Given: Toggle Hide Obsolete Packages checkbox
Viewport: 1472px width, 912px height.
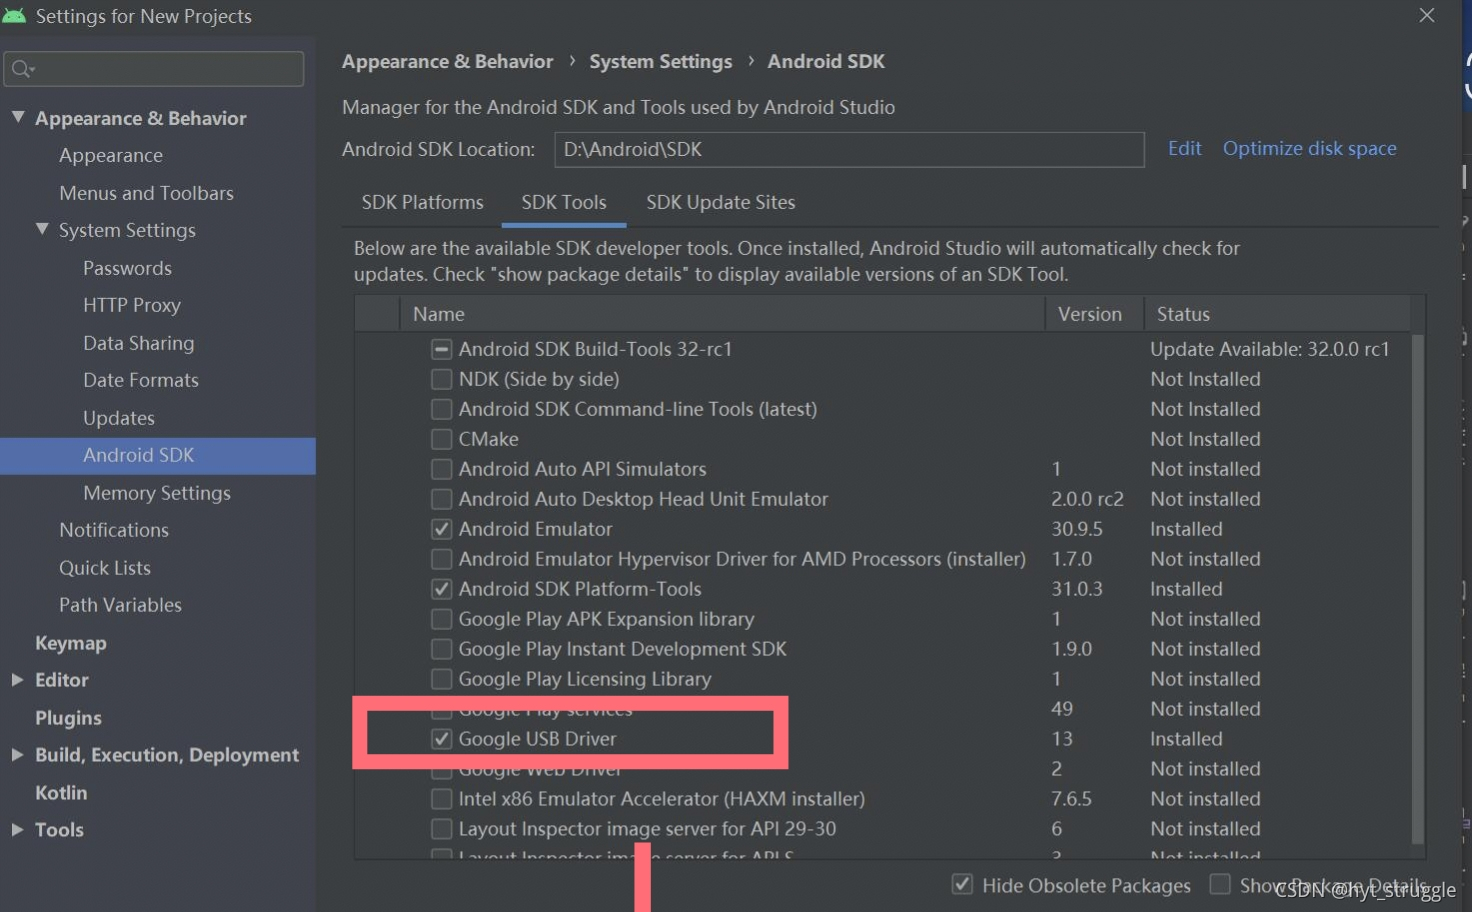Looking at the screenshot, I should click(962, 884).
